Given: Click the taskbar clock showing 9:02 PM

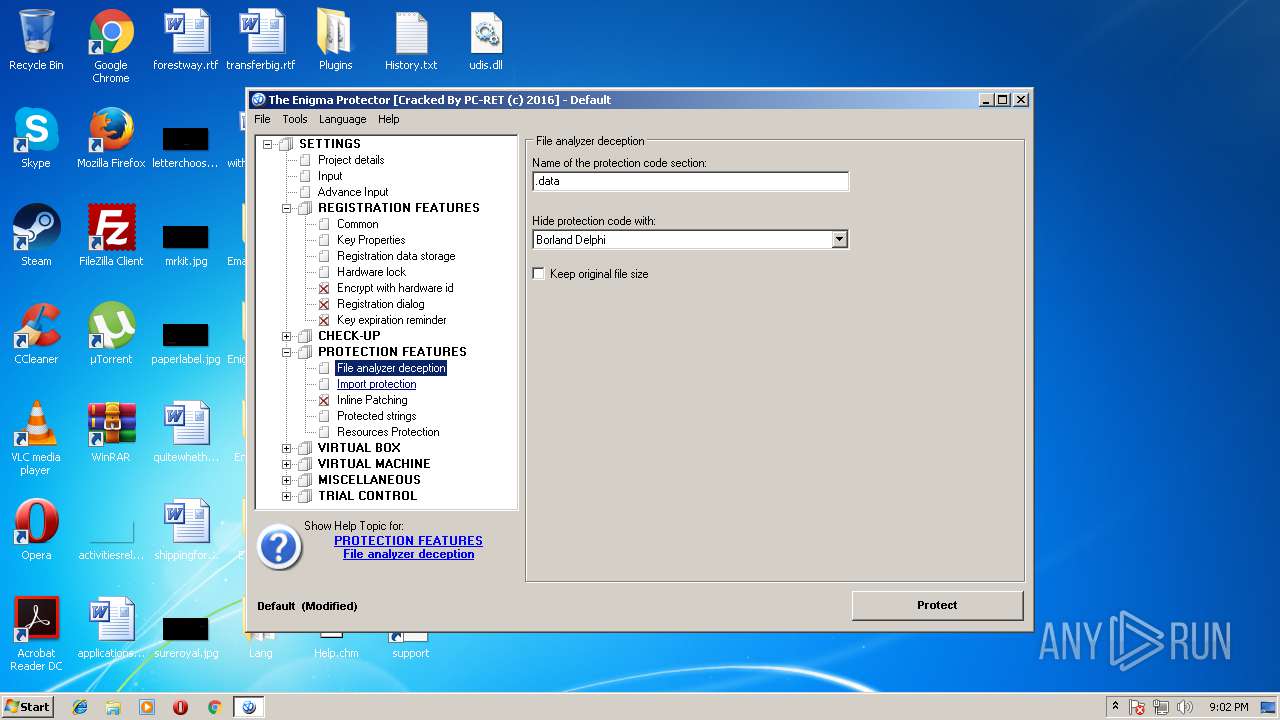Looking at the screenshot, I should pyautogui.click(x=1228, y=707).
